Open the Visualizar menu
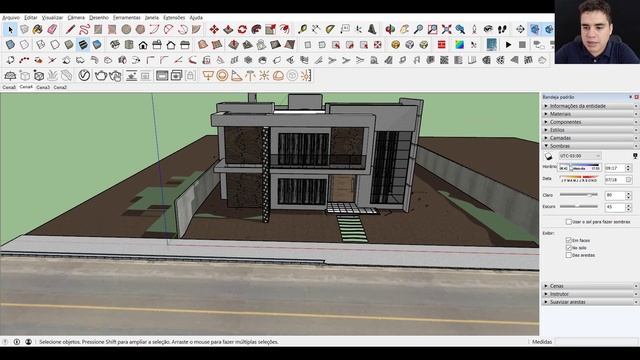The height and width of the screenshot is (360, 640). click(52, 18)
